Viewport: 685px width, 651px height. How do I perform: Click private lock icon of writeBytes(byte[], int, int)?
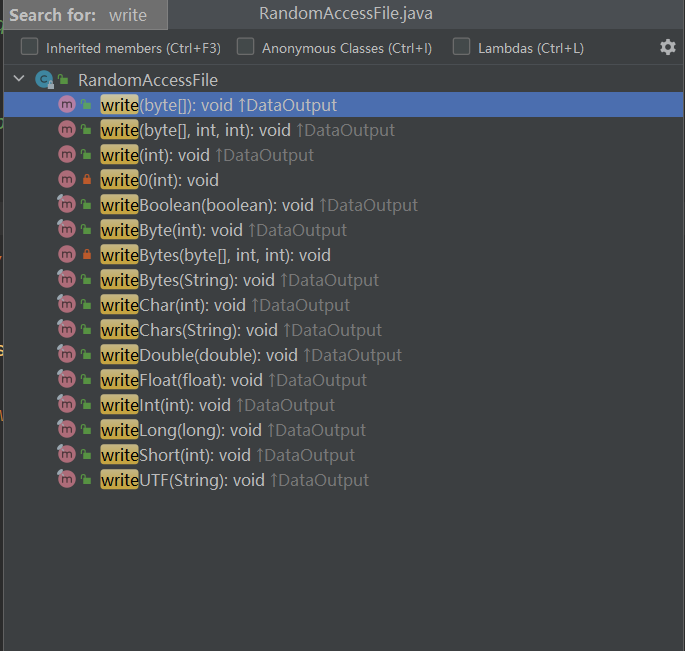pyautogui.click(x=87, y=254)
